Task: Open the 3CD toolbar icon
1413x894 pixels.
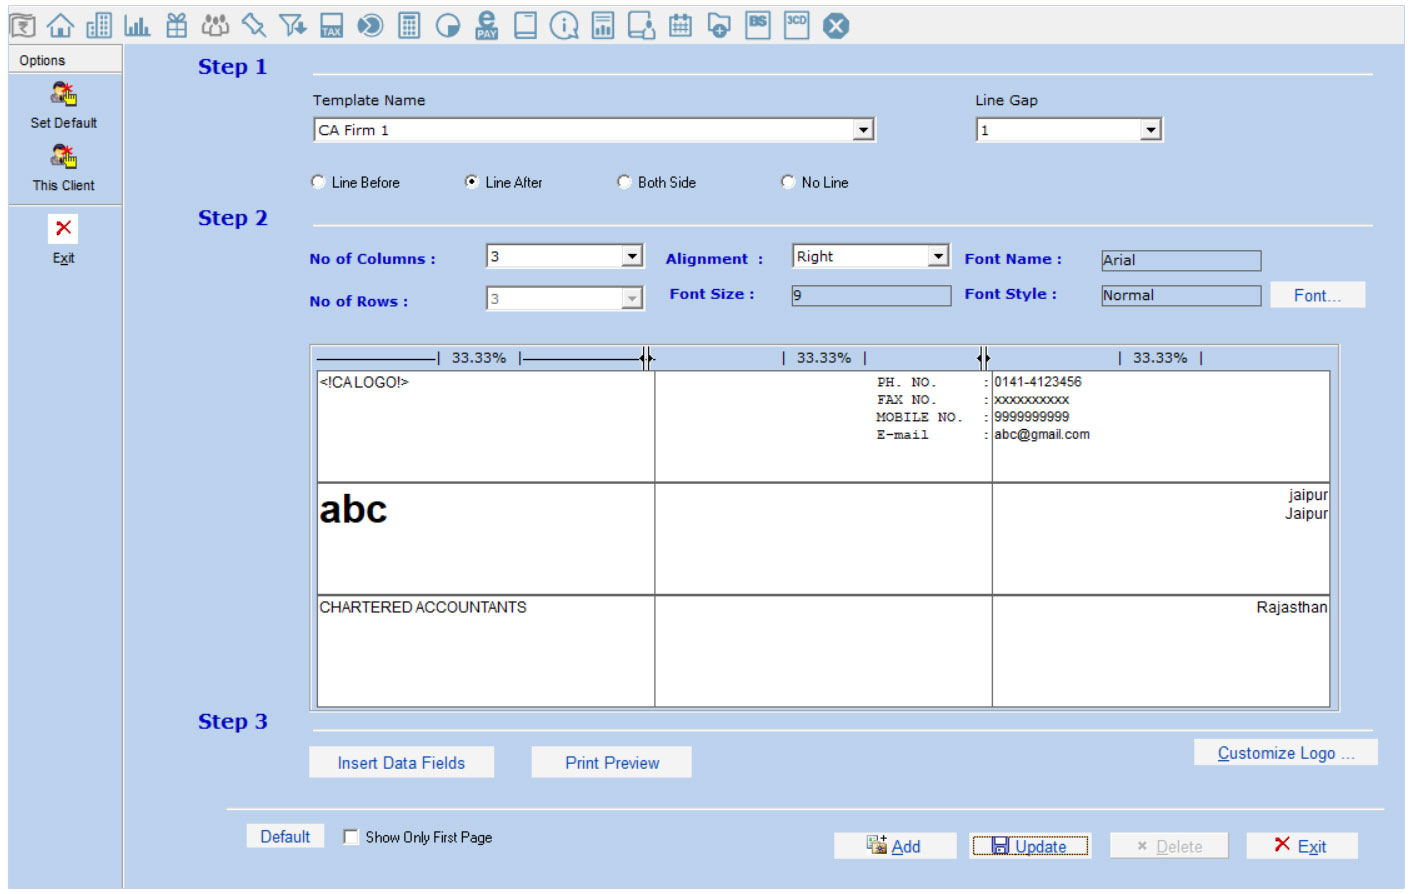Action: 796,26
